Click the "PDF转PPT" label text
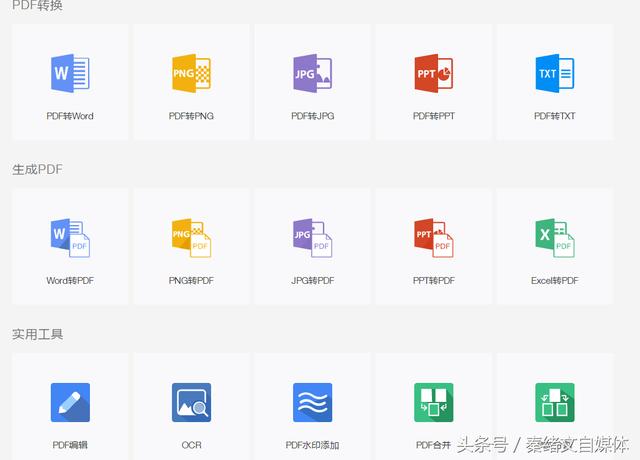The image size is (640, 460). click(434, 116)
